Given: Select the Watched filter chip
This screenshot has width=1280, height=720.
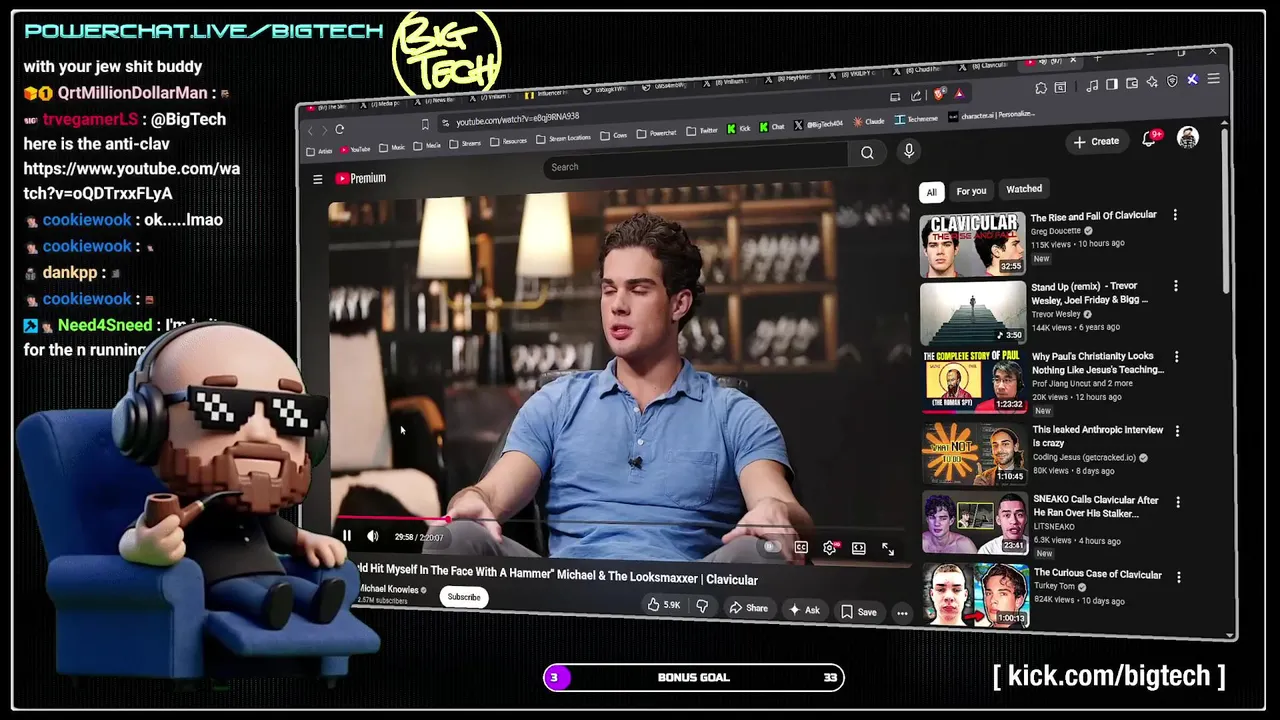Looking at the screenshot, I should pyautogui.click(x=1024, y=188).
